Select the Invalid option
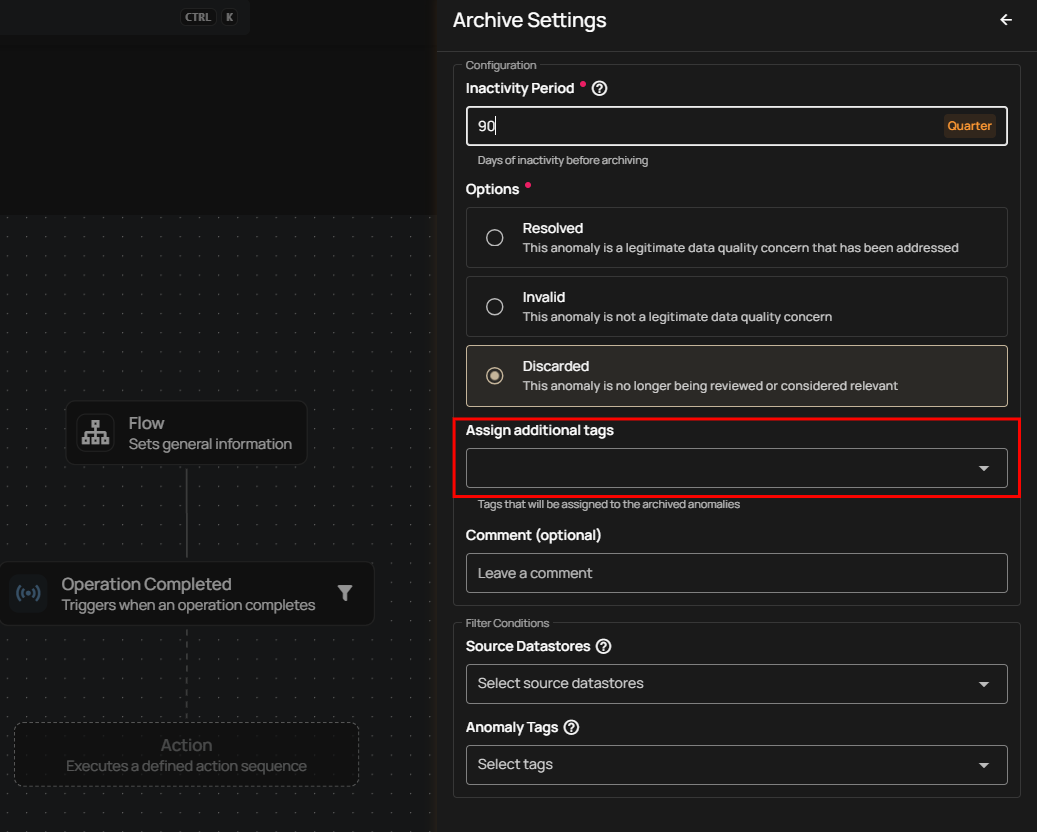Viewport: 1037px width, 832px height. 494,306
